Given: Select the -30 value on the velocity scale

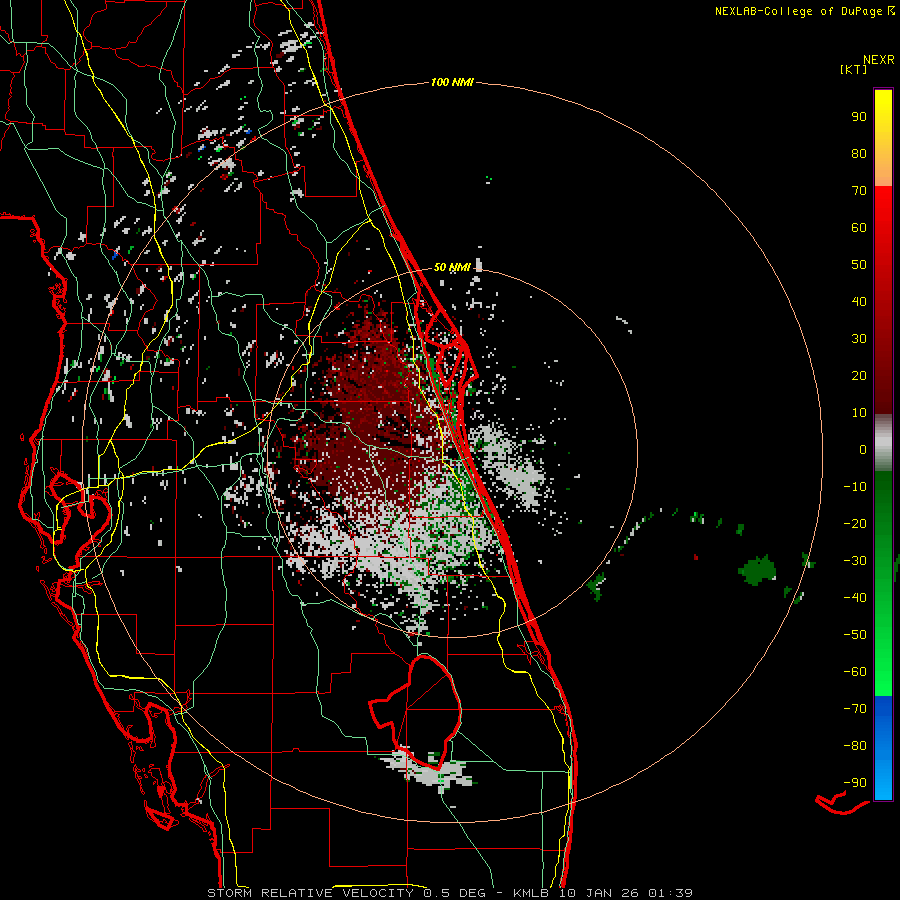Looking at the screenshot, I should [855, 561].
